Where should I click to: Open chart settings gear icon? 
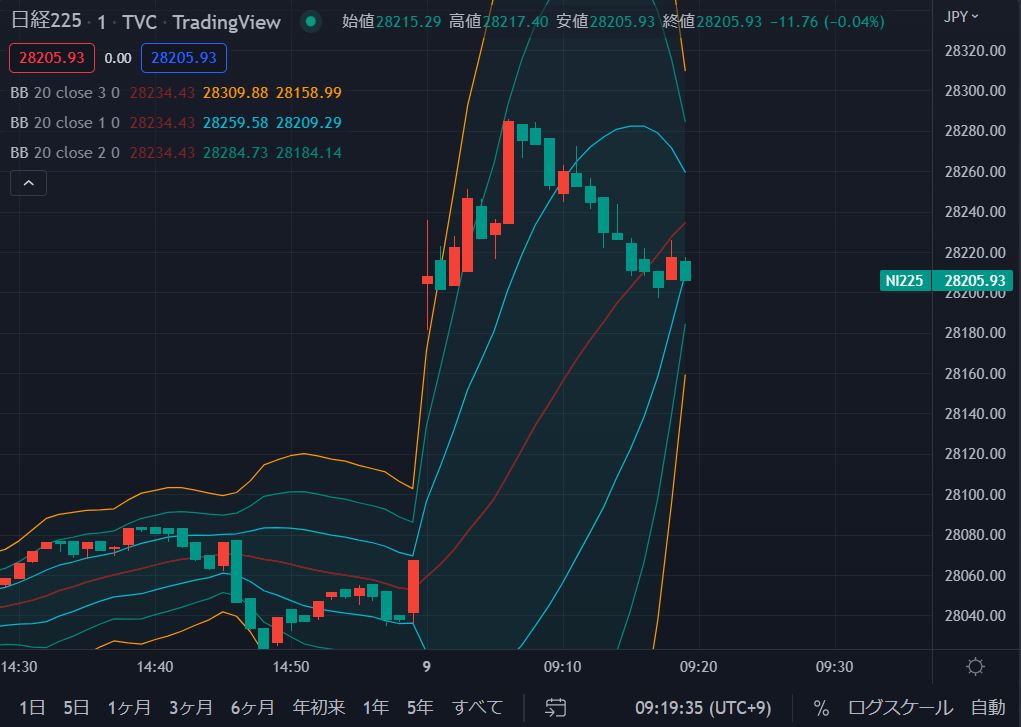pyautogui.click(x=975, y=667)
